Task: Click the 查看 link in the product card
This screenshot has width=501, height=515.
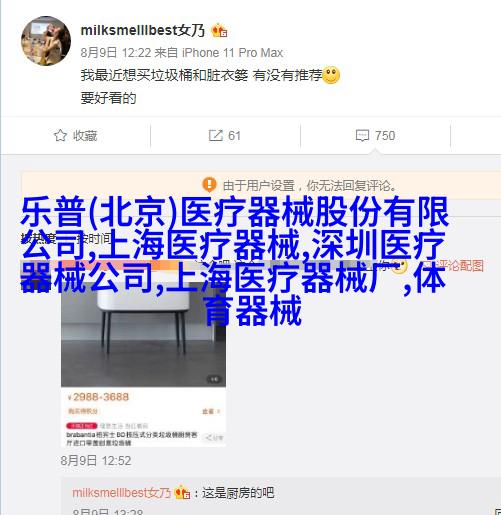Action: coord(211,411)
